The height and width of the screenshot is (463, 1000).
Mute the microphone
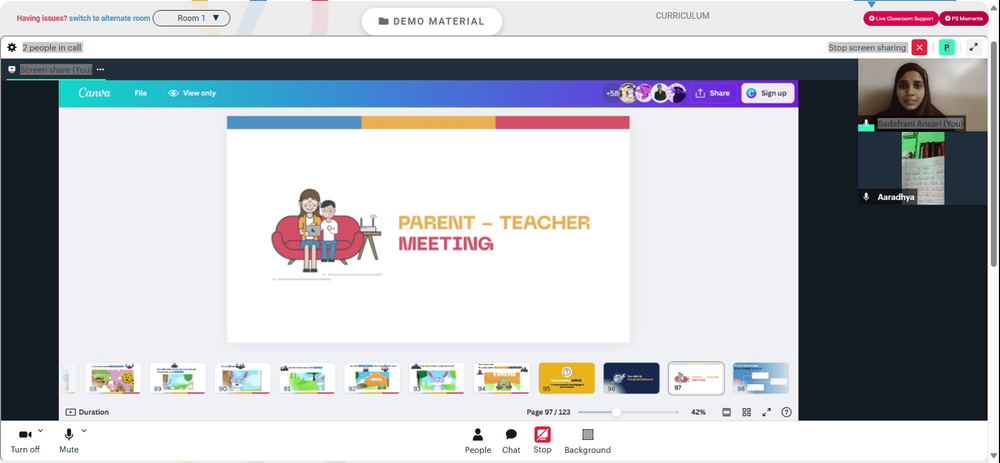[x=69, y=441]
